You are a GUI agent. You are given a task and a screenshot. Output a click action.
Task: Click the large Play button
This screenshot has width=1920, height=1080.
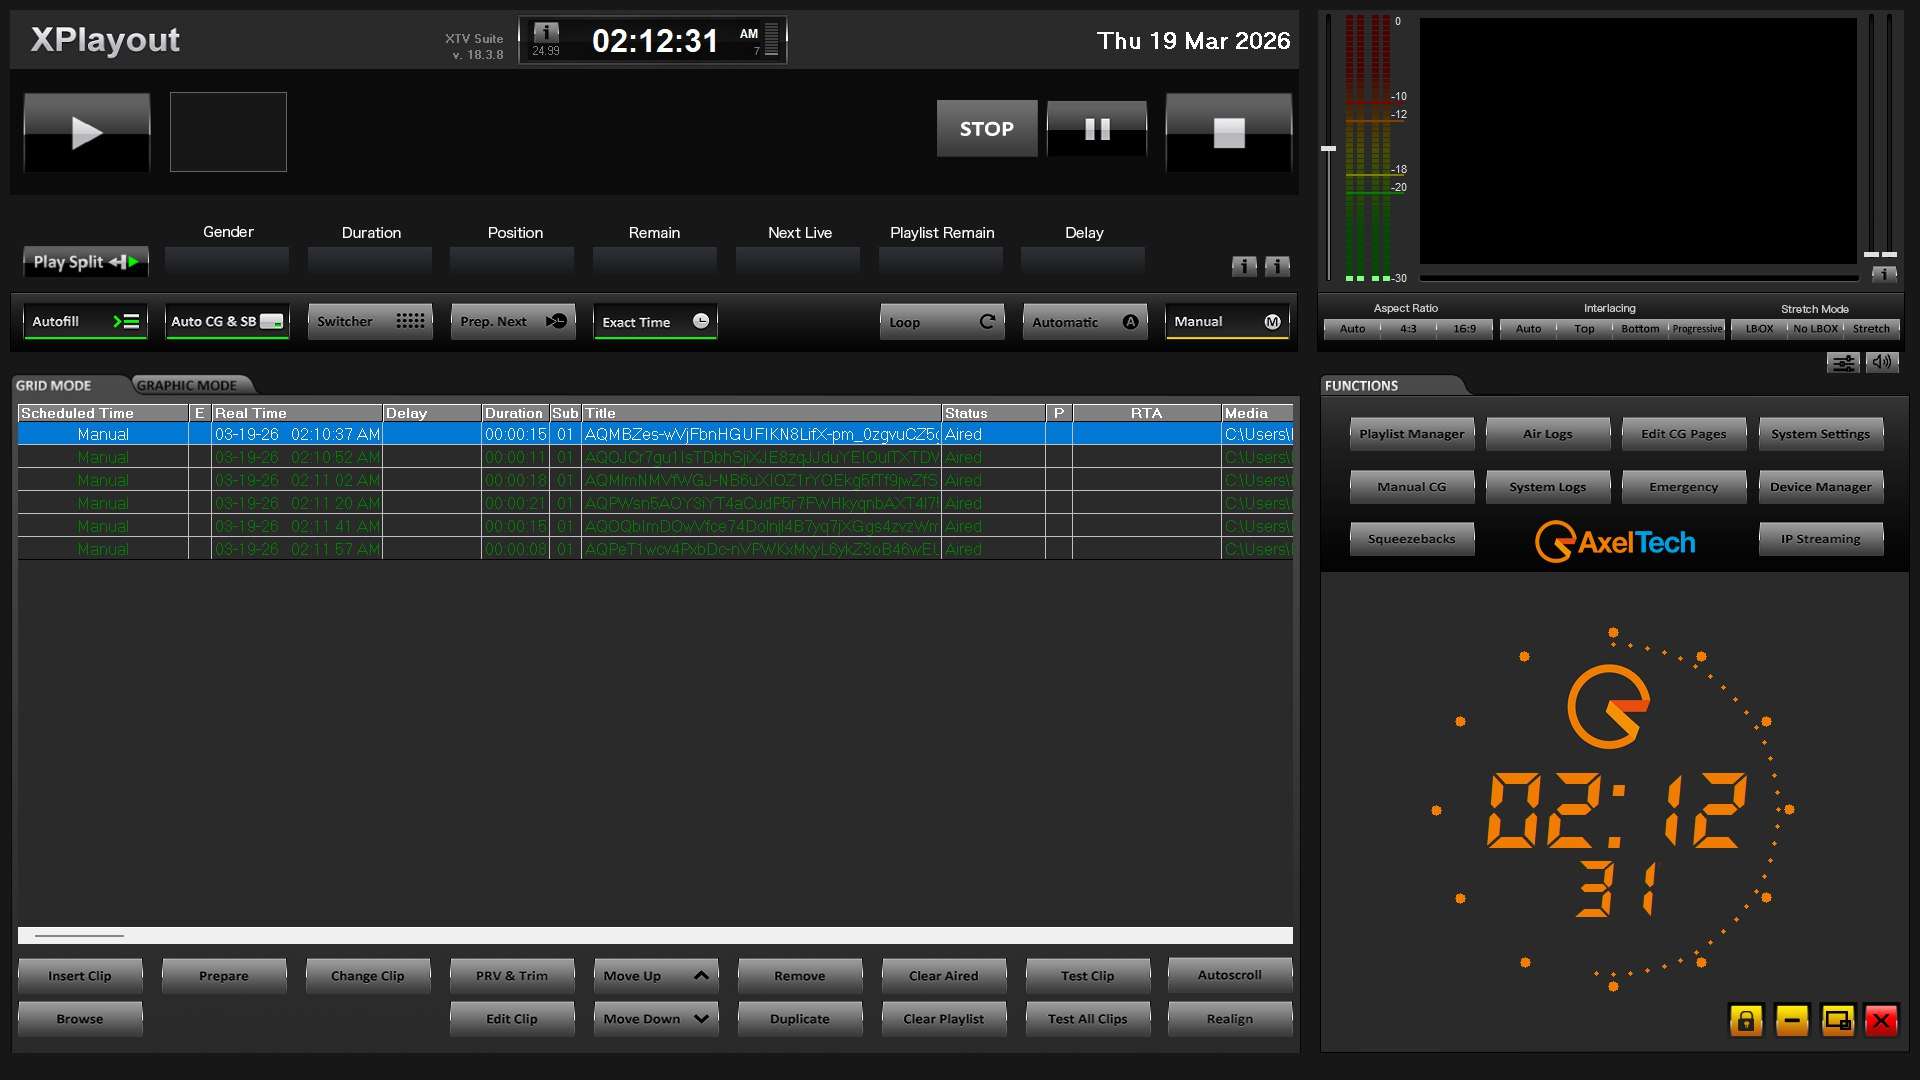click(87, 132)
